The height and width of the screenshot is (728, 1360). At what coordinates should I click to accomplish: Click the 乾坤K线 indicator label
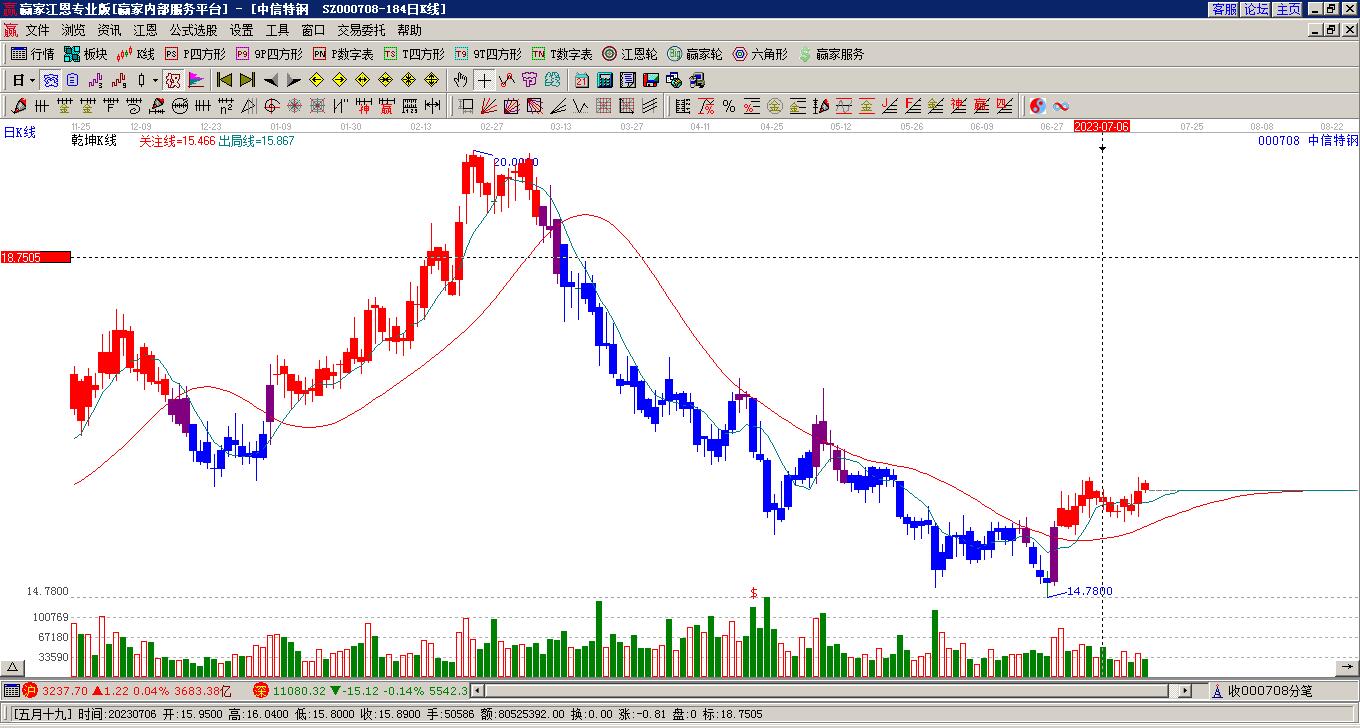coord(94,141)
